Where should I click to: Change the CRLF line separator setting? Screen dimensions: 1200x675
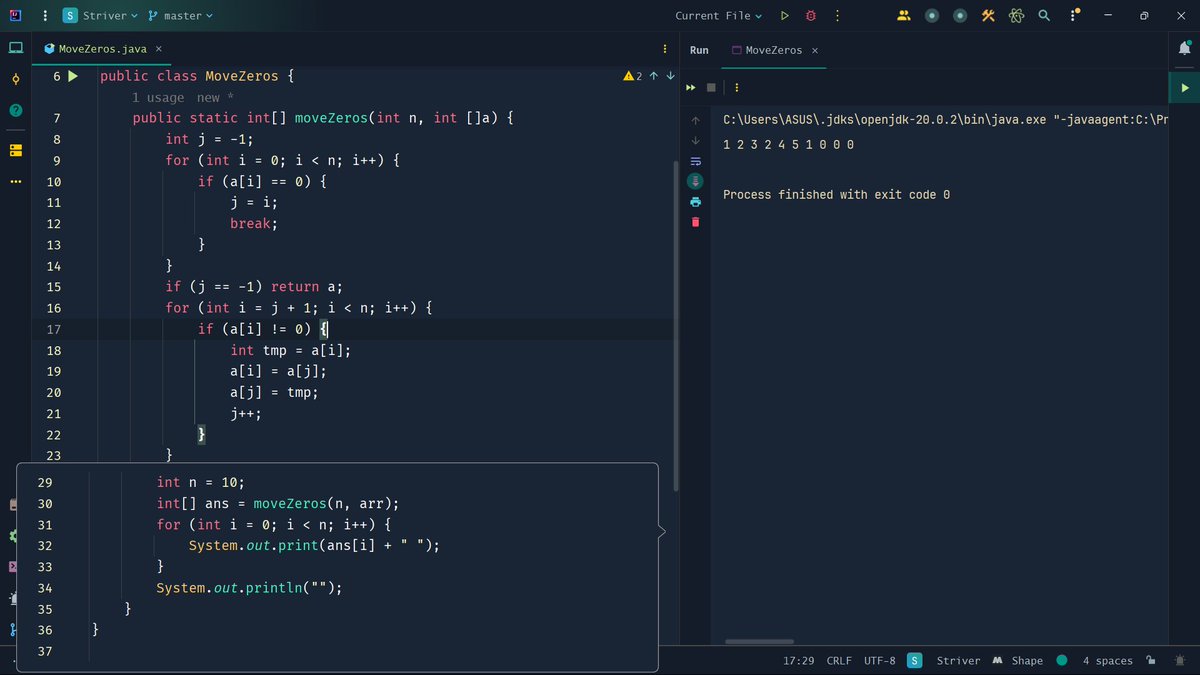click(x=839, y=661)
